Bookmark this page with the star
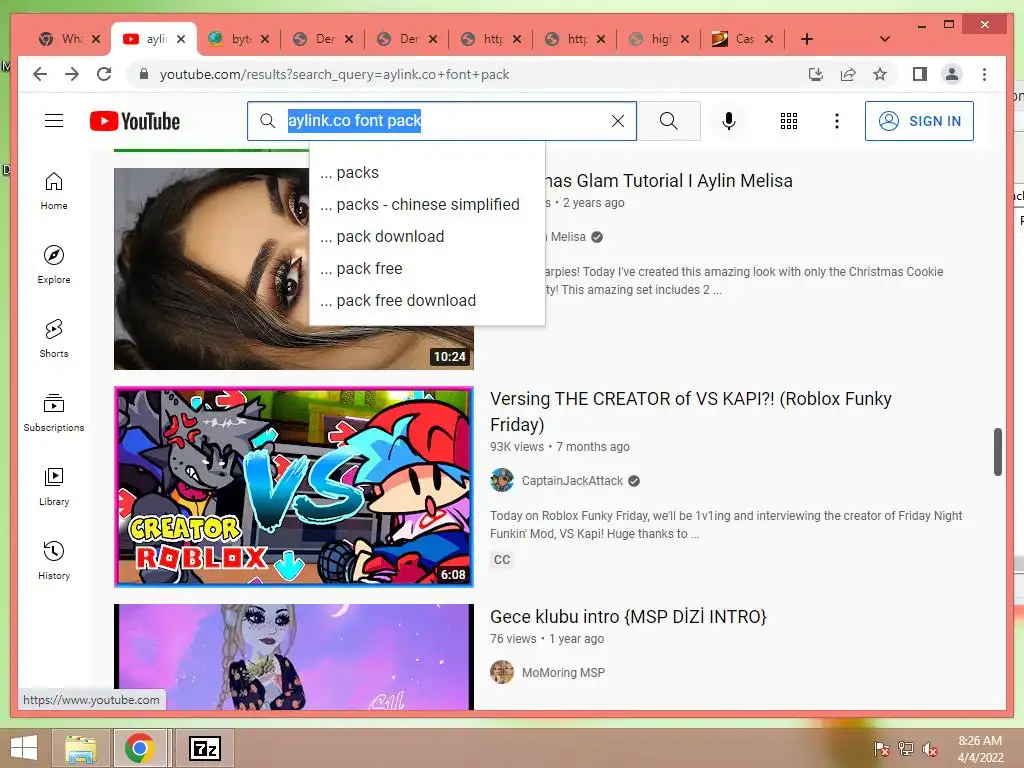The image size is (1024, 768). 880,74
